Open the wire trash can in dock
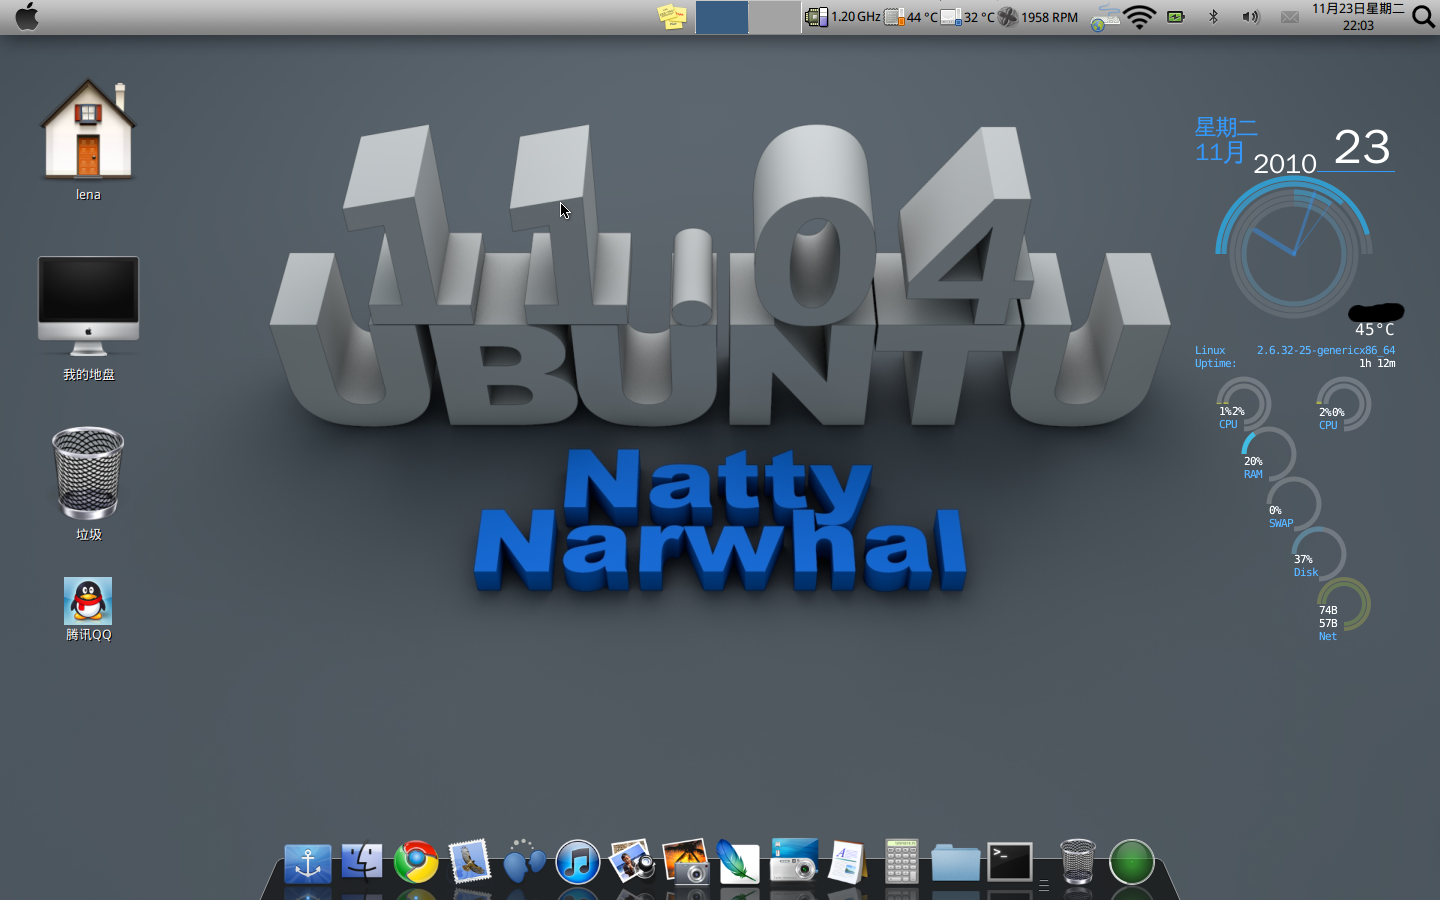1440x900 pixels. [x=1078, y=861]
